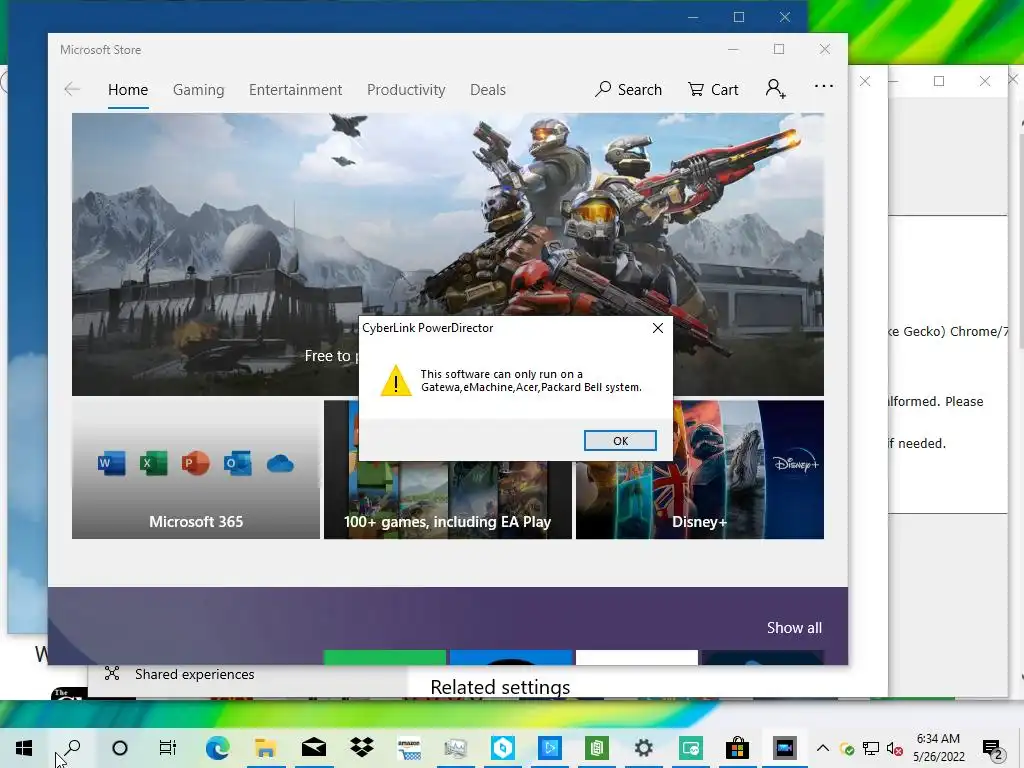Go back using the Microsoft Store back arrow
Image resolution: width=1024 pixels, height=768 pixels.
(x=72, y=89)
